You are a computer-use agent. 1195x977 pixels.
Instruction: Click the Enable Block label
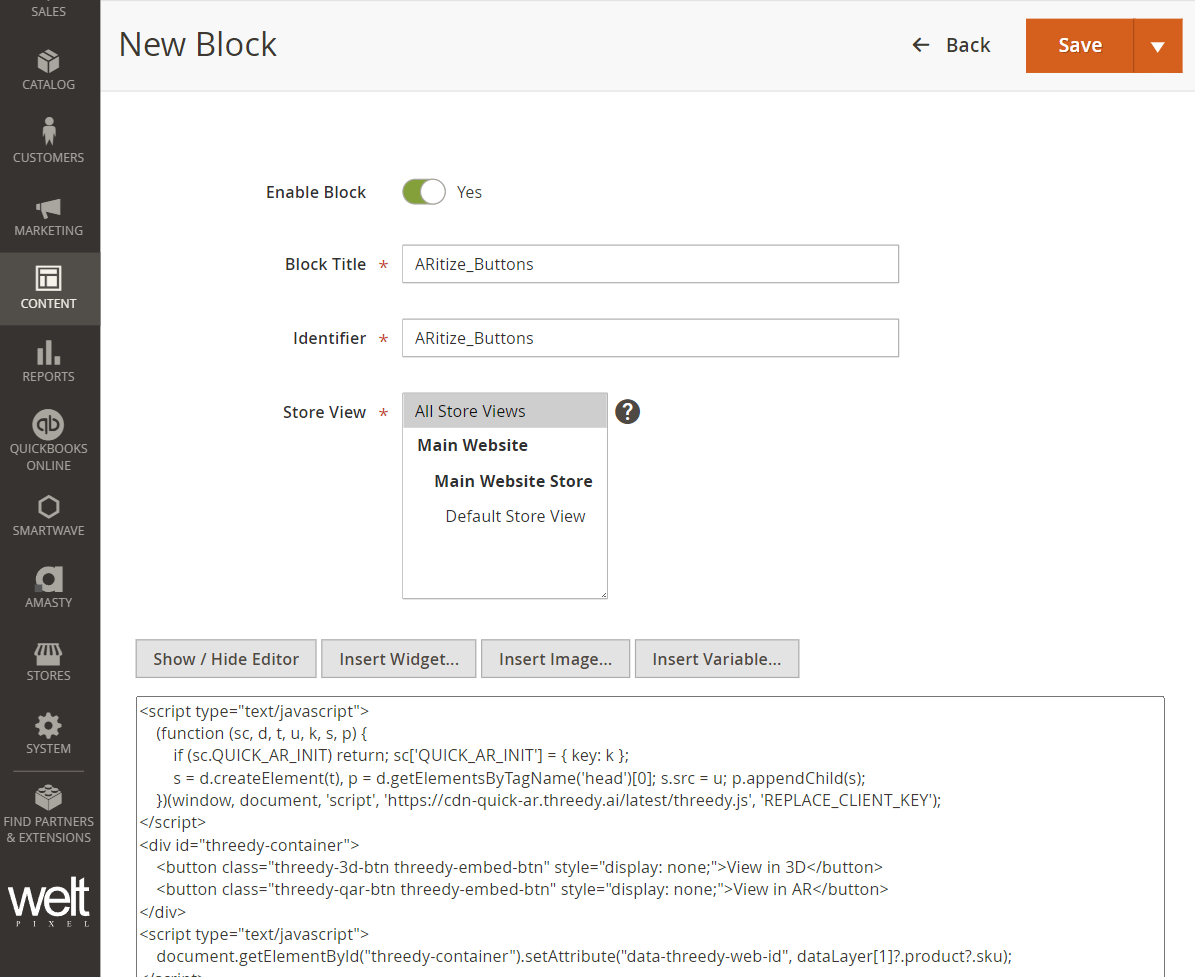(x=316, y=192)
